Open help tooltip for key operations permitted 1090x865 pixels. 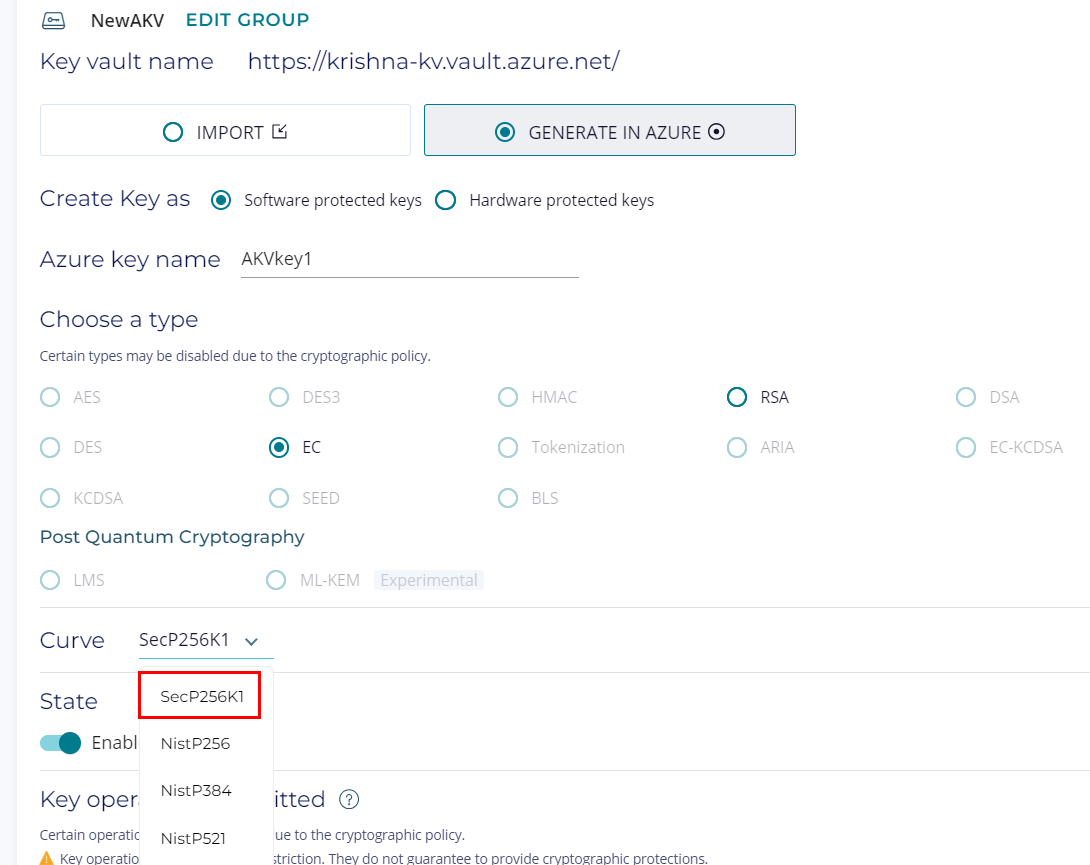[349, 800]
